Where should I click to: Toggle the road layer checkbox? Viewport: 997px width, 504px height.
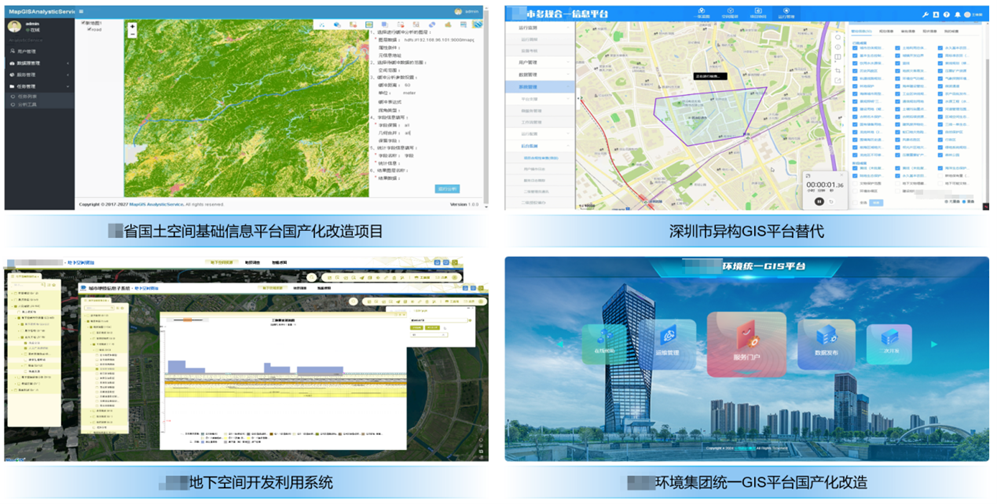tap(88, 30)
